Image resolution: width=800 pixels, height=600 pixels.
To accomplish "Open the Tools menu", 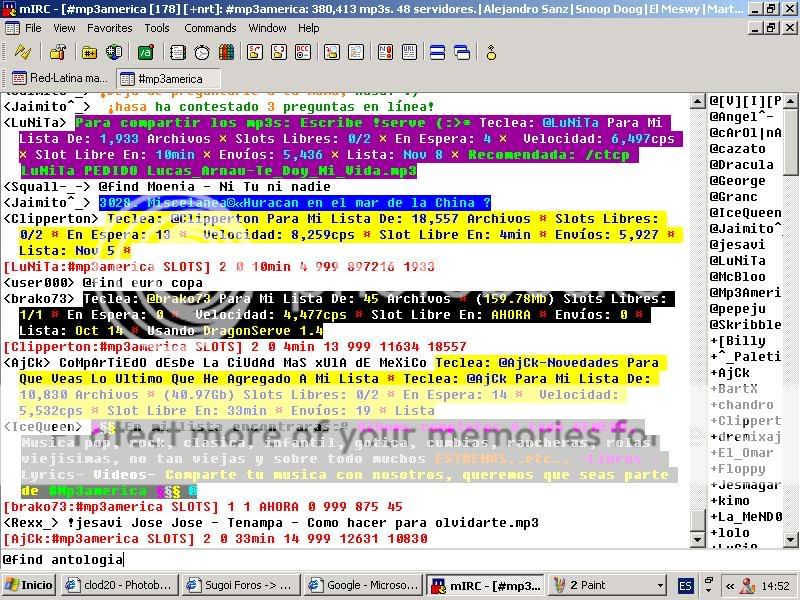I will (x=157, y=28).
